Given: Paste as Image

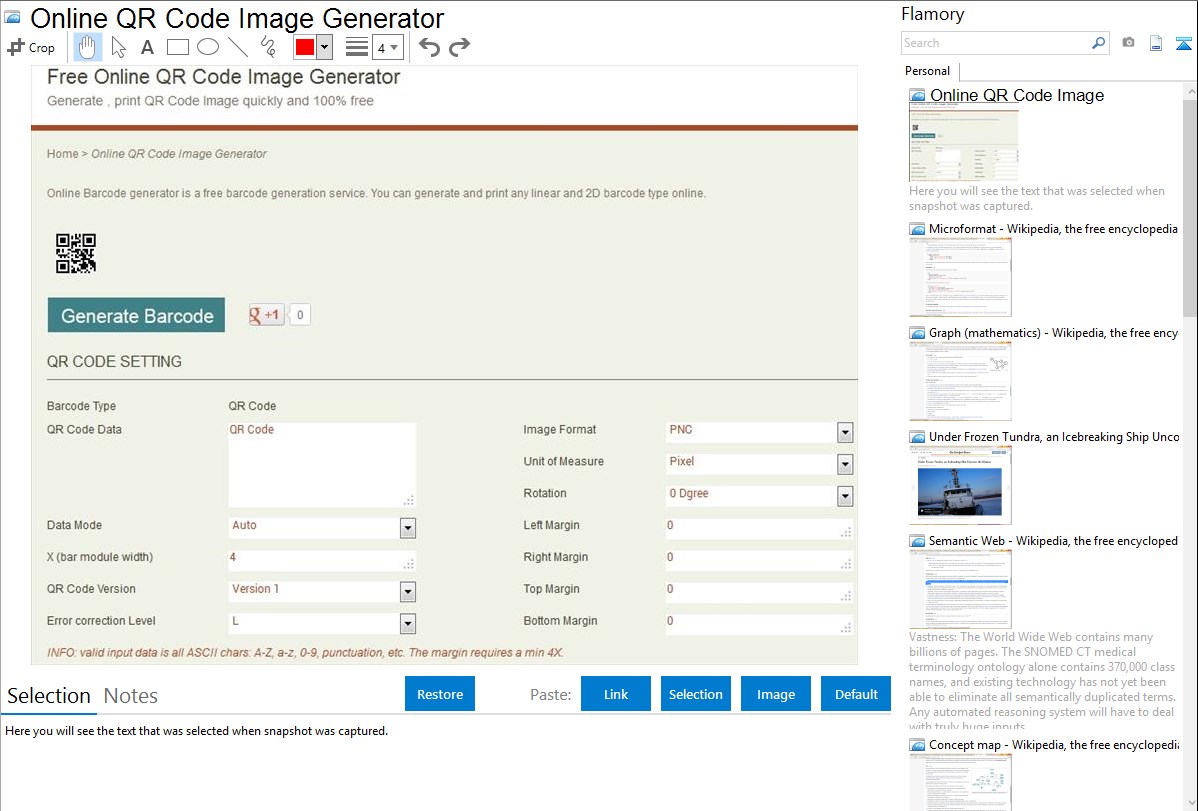Looking at the screenshot, I should click(x=775, y=694).
